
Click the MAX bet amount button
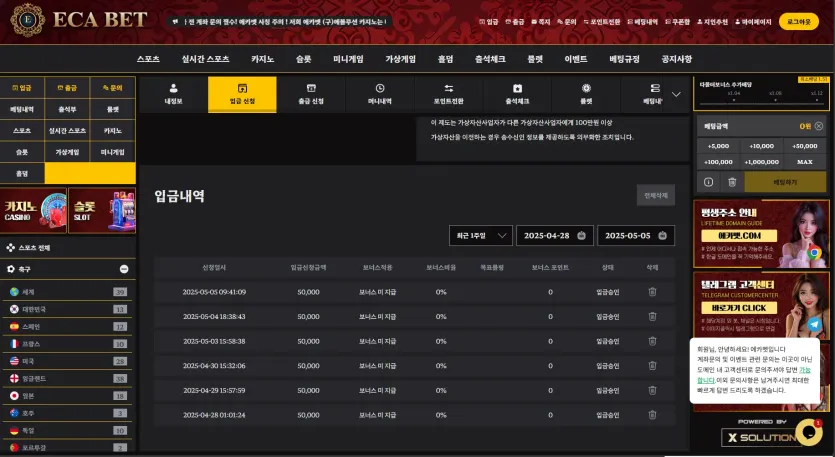[x=805, y=162]
